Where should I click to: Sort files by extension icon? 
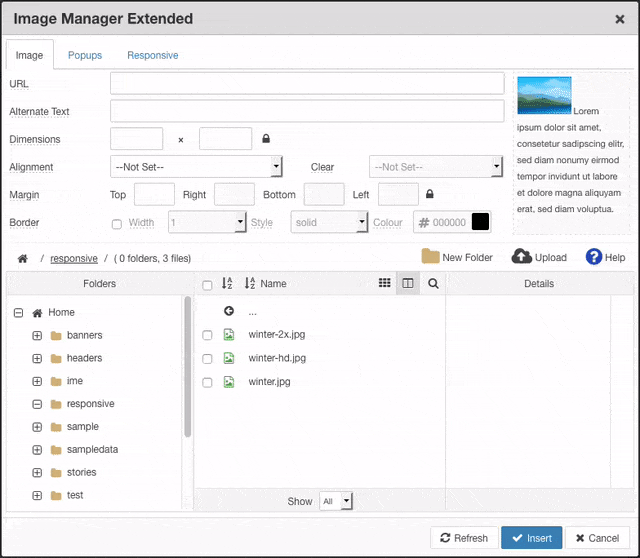[227, 284]
